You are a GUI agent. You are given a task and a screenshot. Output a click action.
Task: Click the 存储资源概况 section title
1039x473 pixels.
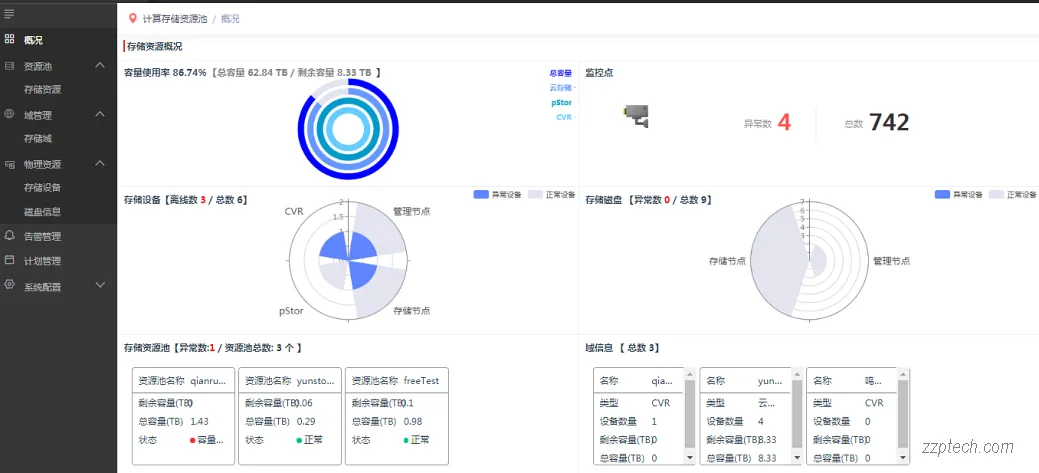(154, 46)
